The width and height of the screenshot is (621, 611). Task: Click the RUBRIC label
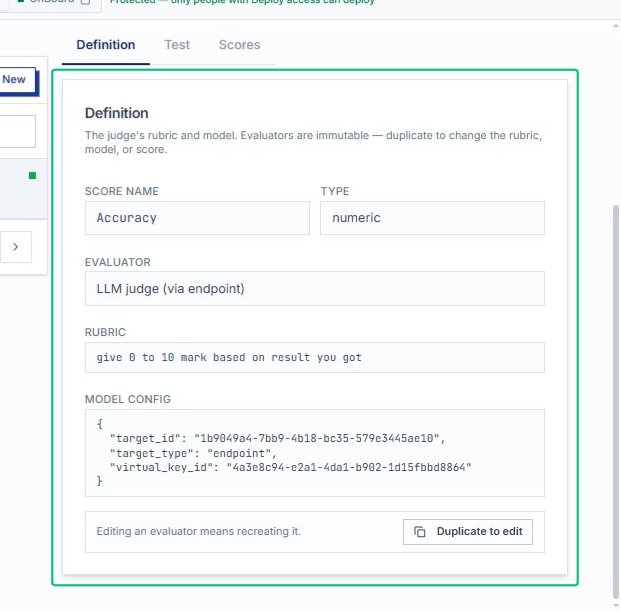click(x=105, y=332)
